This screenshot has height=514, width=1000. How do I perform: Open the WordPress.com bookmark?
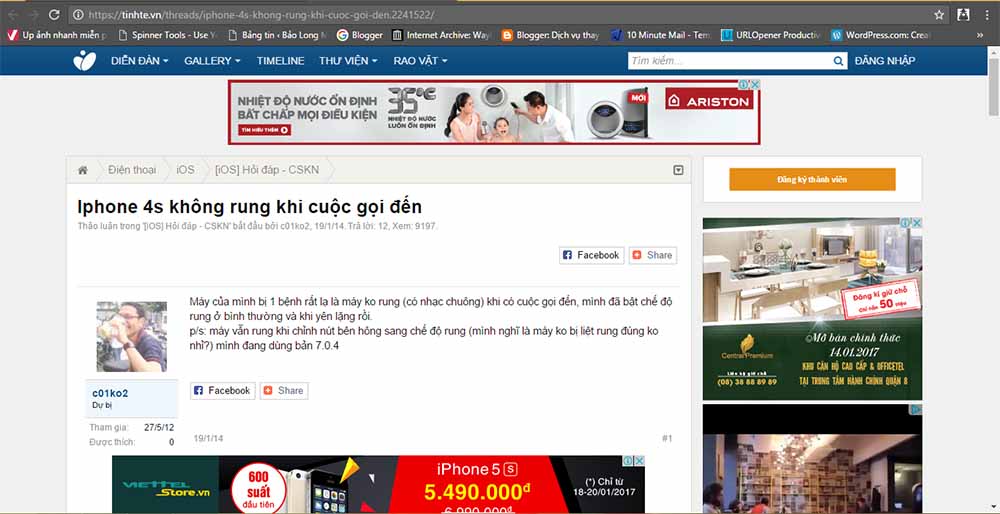[x=881, y=35]
